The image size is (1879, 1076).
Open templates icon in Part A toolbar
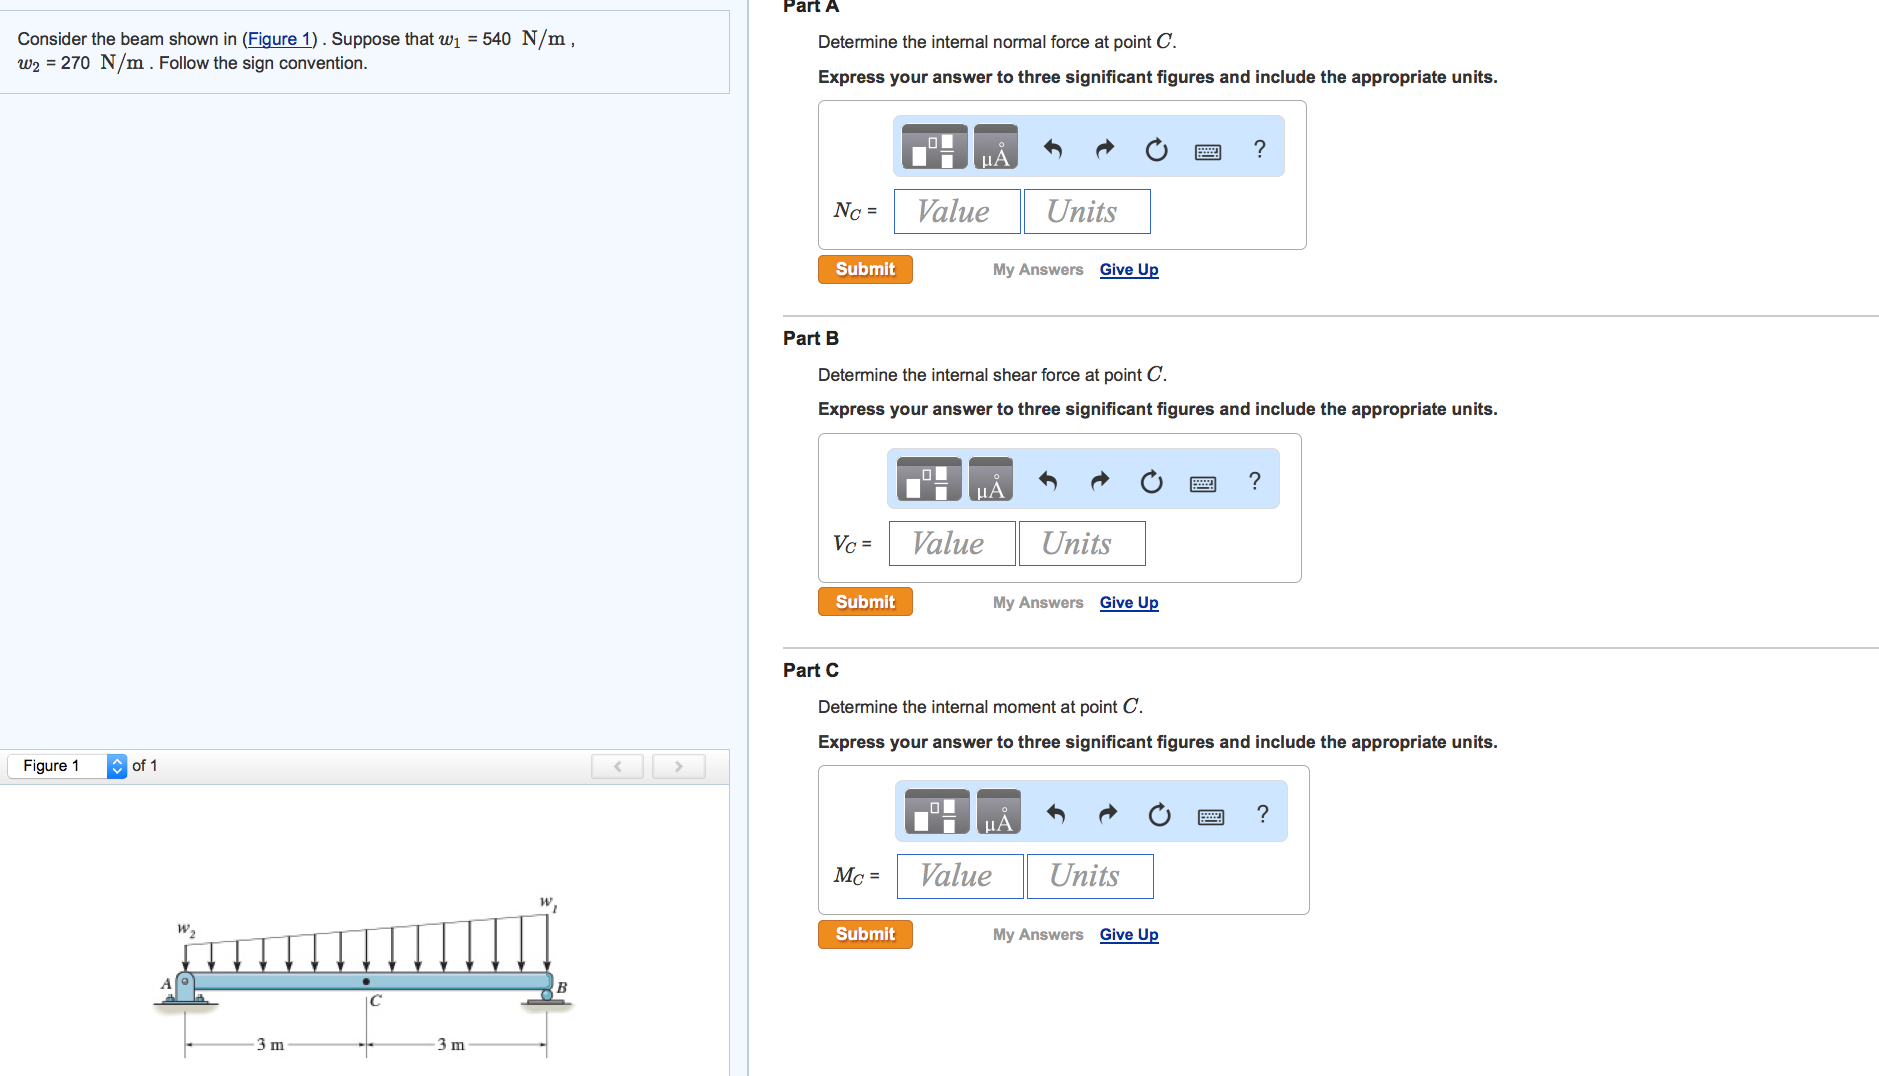pos(934,147)
